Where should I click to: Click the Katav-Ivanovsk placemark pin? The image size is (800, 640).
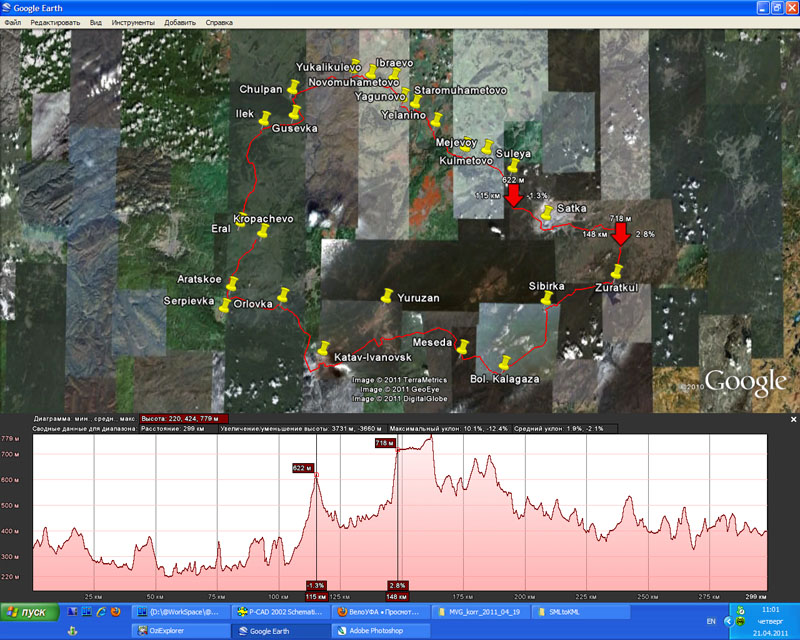click(x=323, y=349)
